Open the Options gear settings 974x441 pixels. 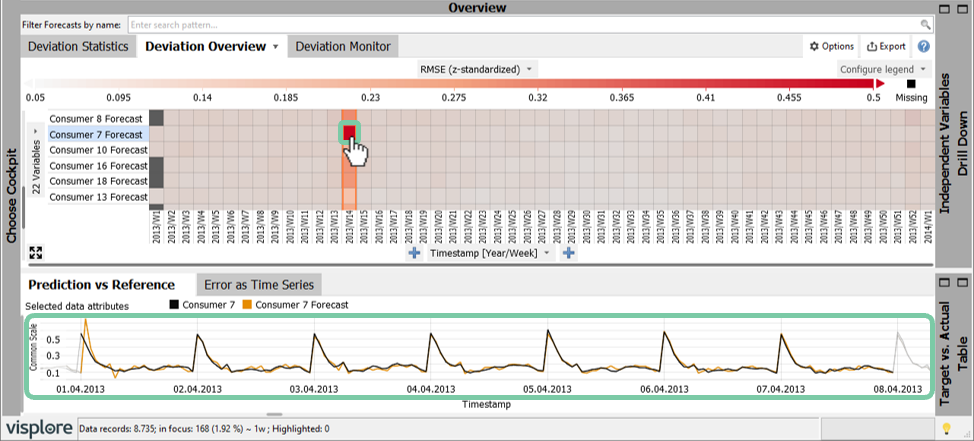click(831, 46)
